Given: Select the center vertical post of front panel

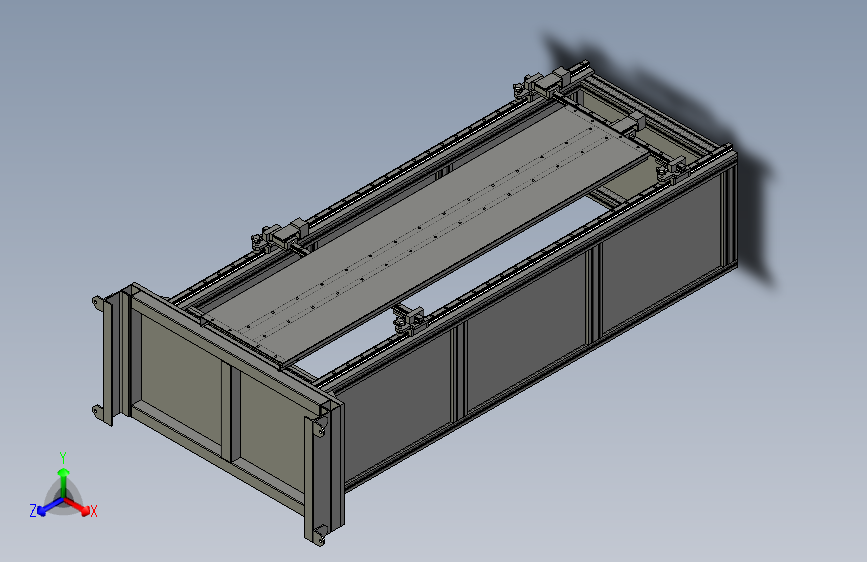Looking at the screenshot, I should tap(231, 413).
